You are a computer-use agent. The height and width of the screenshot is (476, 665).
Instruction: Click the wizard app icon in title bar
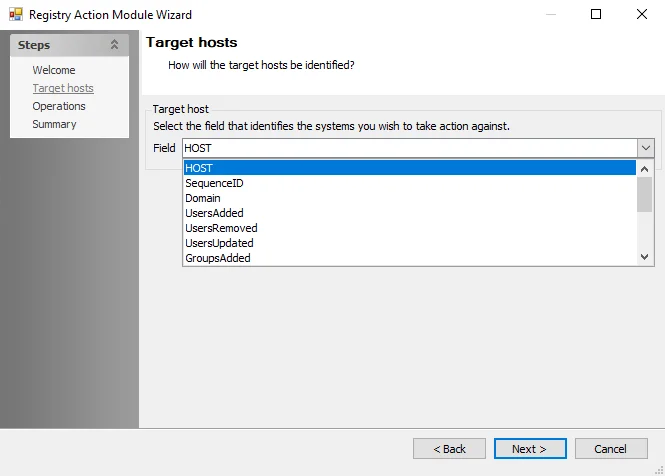[16, 14]
